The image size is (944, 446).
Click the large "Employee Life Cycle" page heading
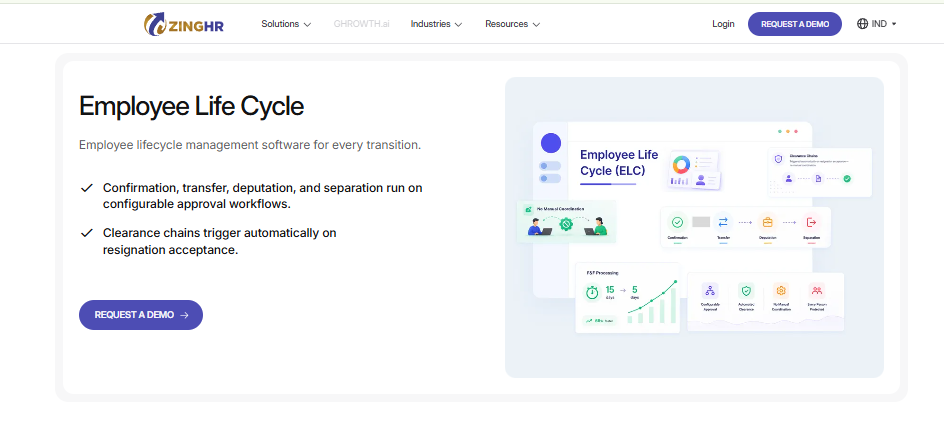click(x=191, y=107)
